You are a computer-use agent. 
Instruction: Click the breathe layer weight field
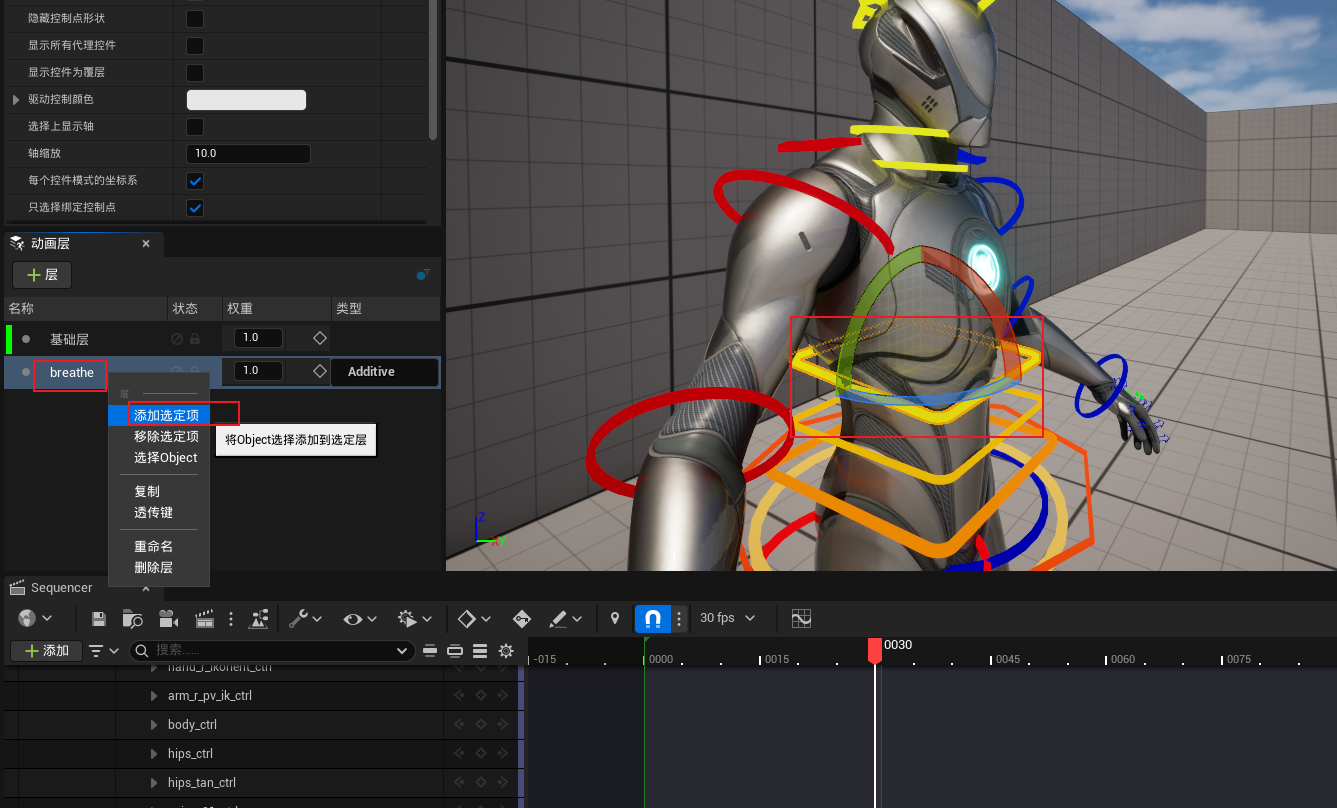[258, 371]
